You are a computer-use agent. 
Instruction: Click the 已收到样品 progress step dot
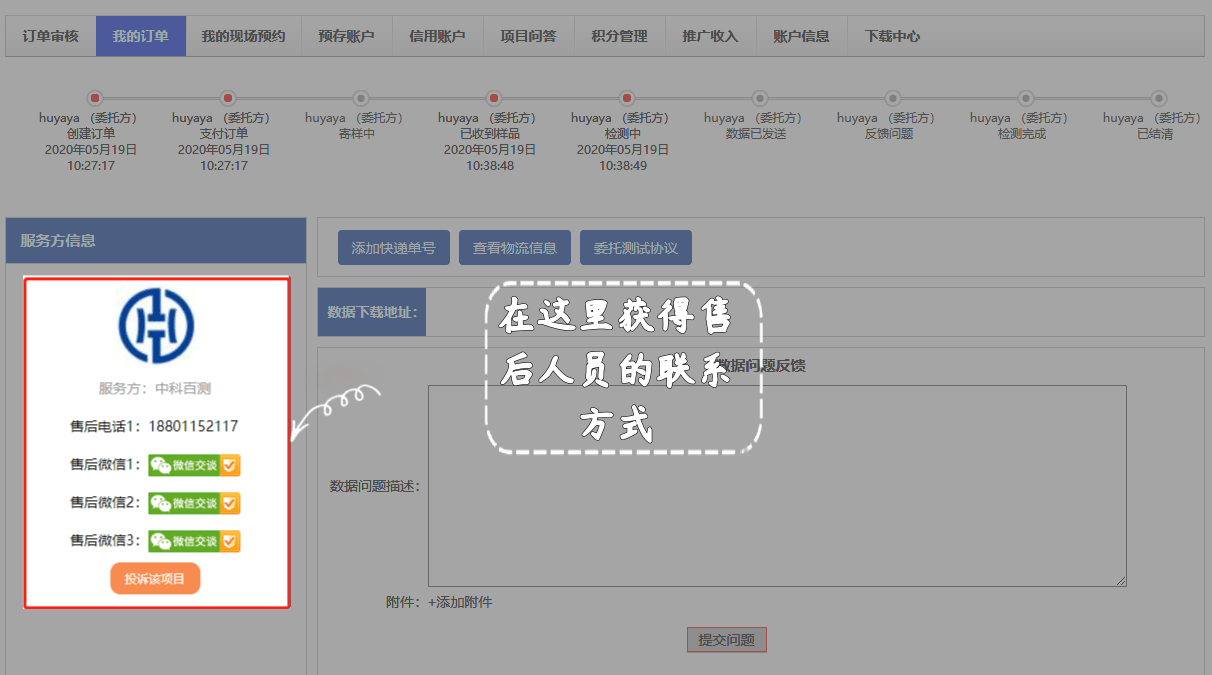(494, 98)
